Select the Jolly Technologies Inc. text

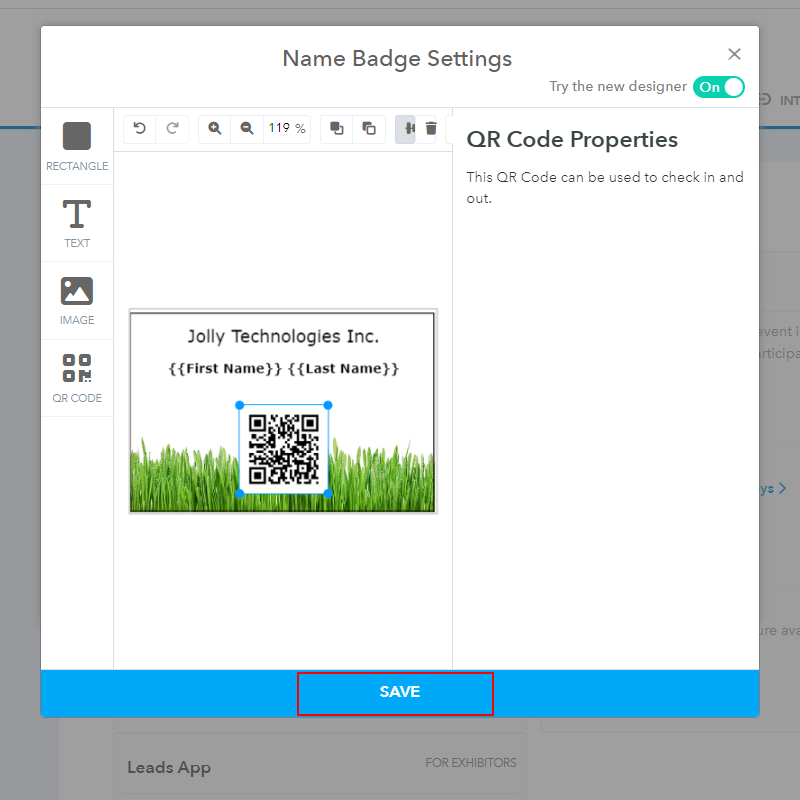pyautogui.click(x=283, y=337)
